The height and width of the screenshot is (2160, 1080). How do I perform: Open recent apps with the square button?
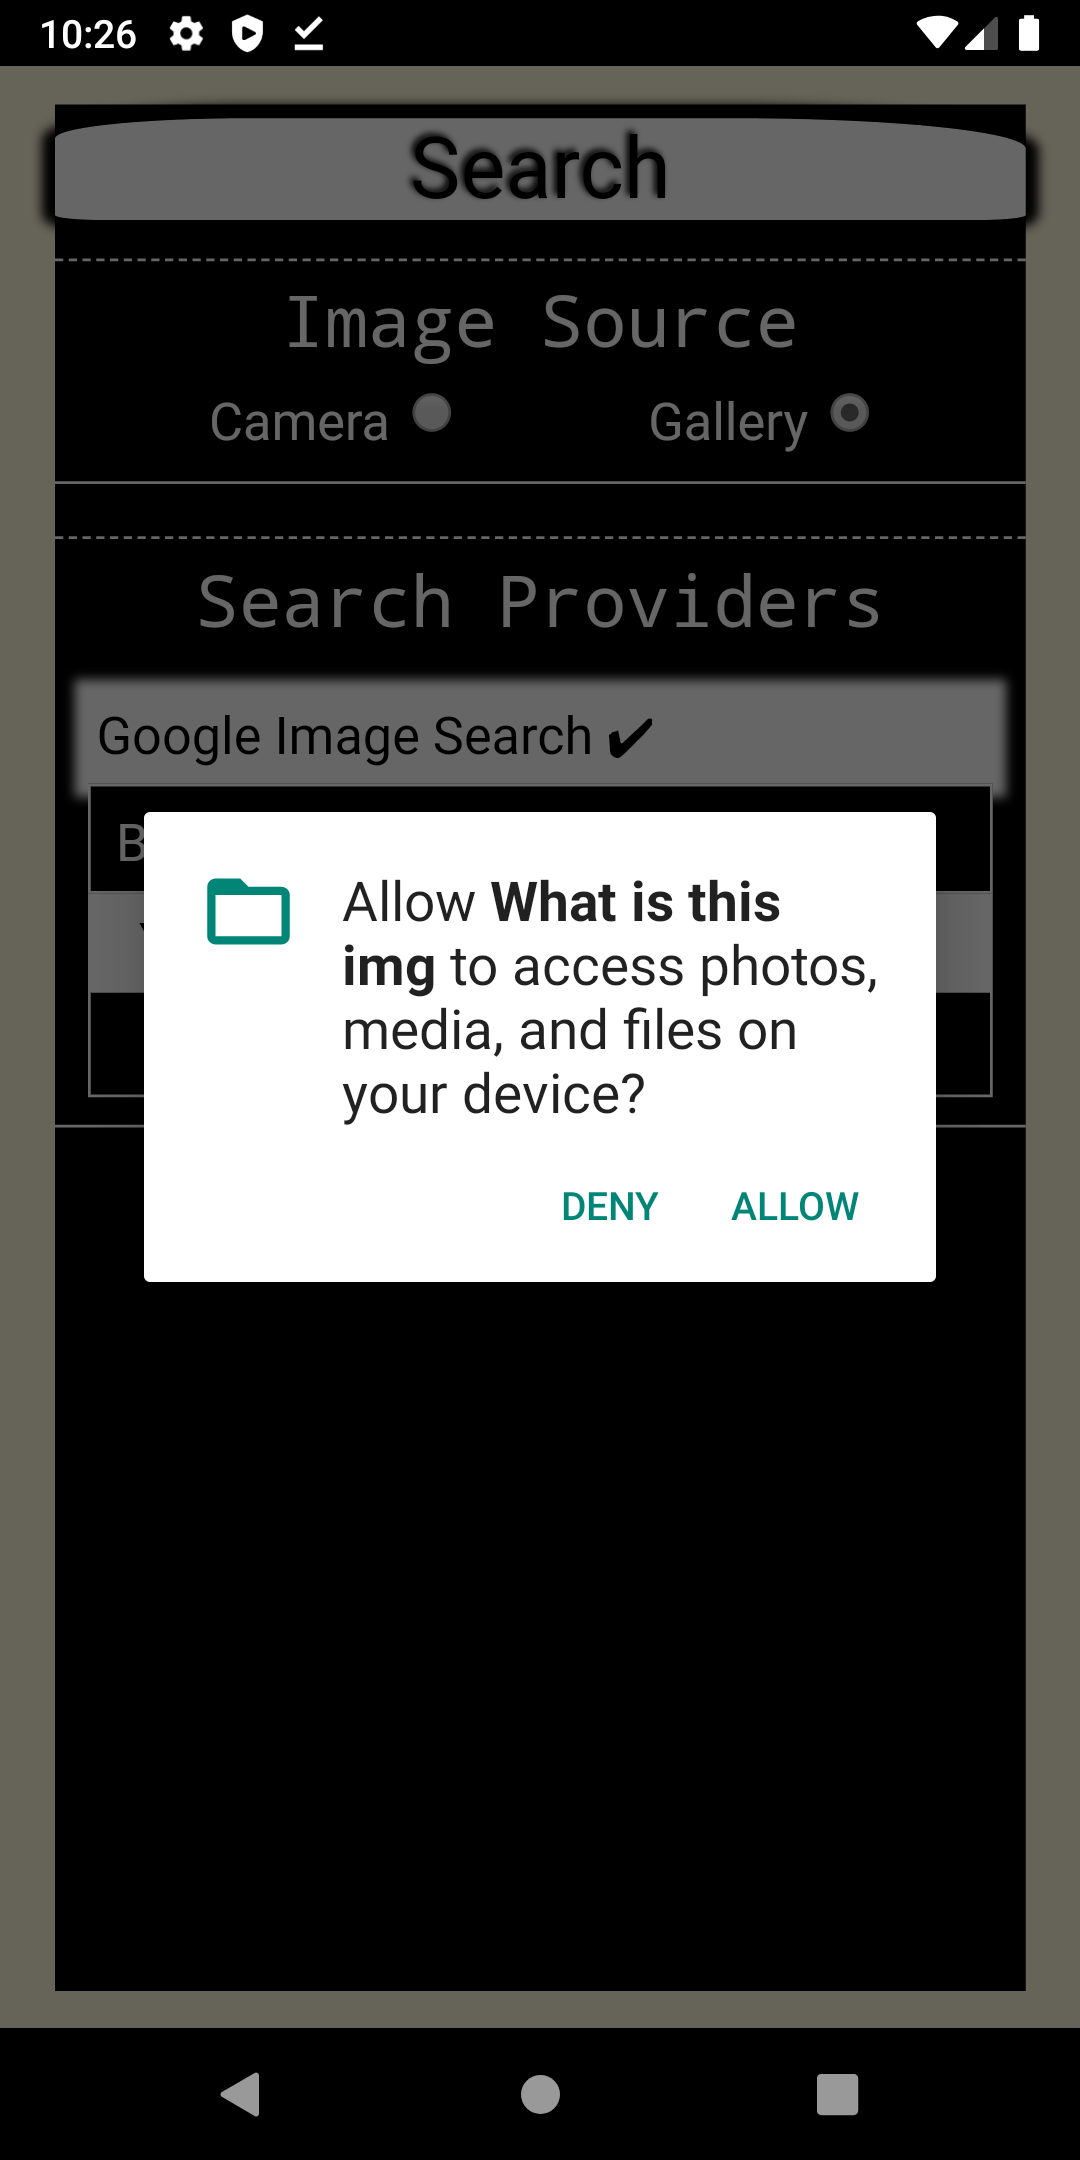pos(838,2094)
